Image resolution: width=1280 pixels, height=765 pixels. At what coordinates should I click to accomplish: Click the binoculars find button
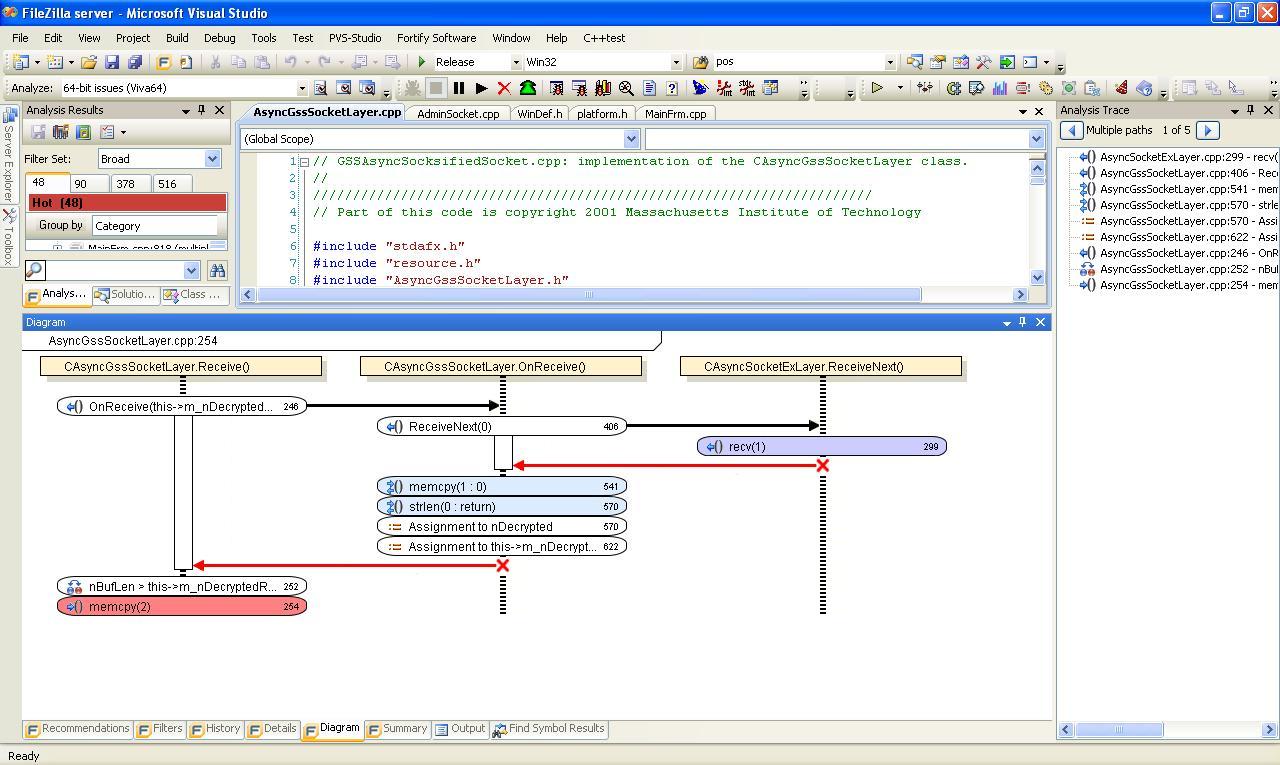[x=217, y=270]
